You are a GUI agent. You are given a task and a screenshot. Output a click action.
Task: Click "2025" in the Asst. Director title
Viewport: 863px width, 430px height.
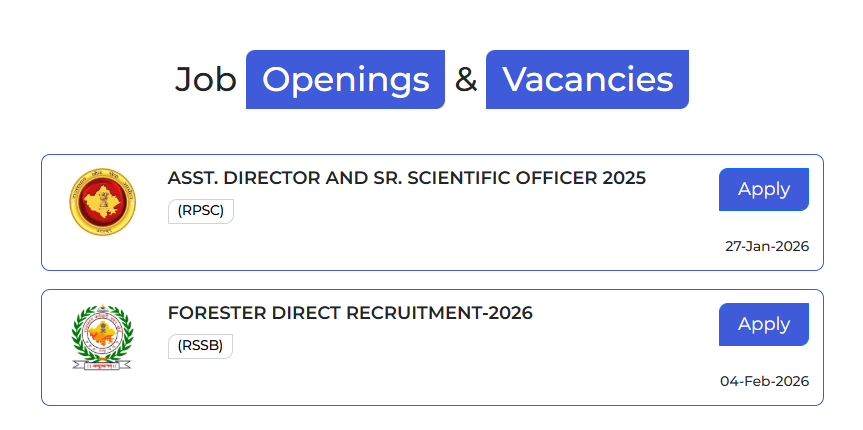(624, 178)
